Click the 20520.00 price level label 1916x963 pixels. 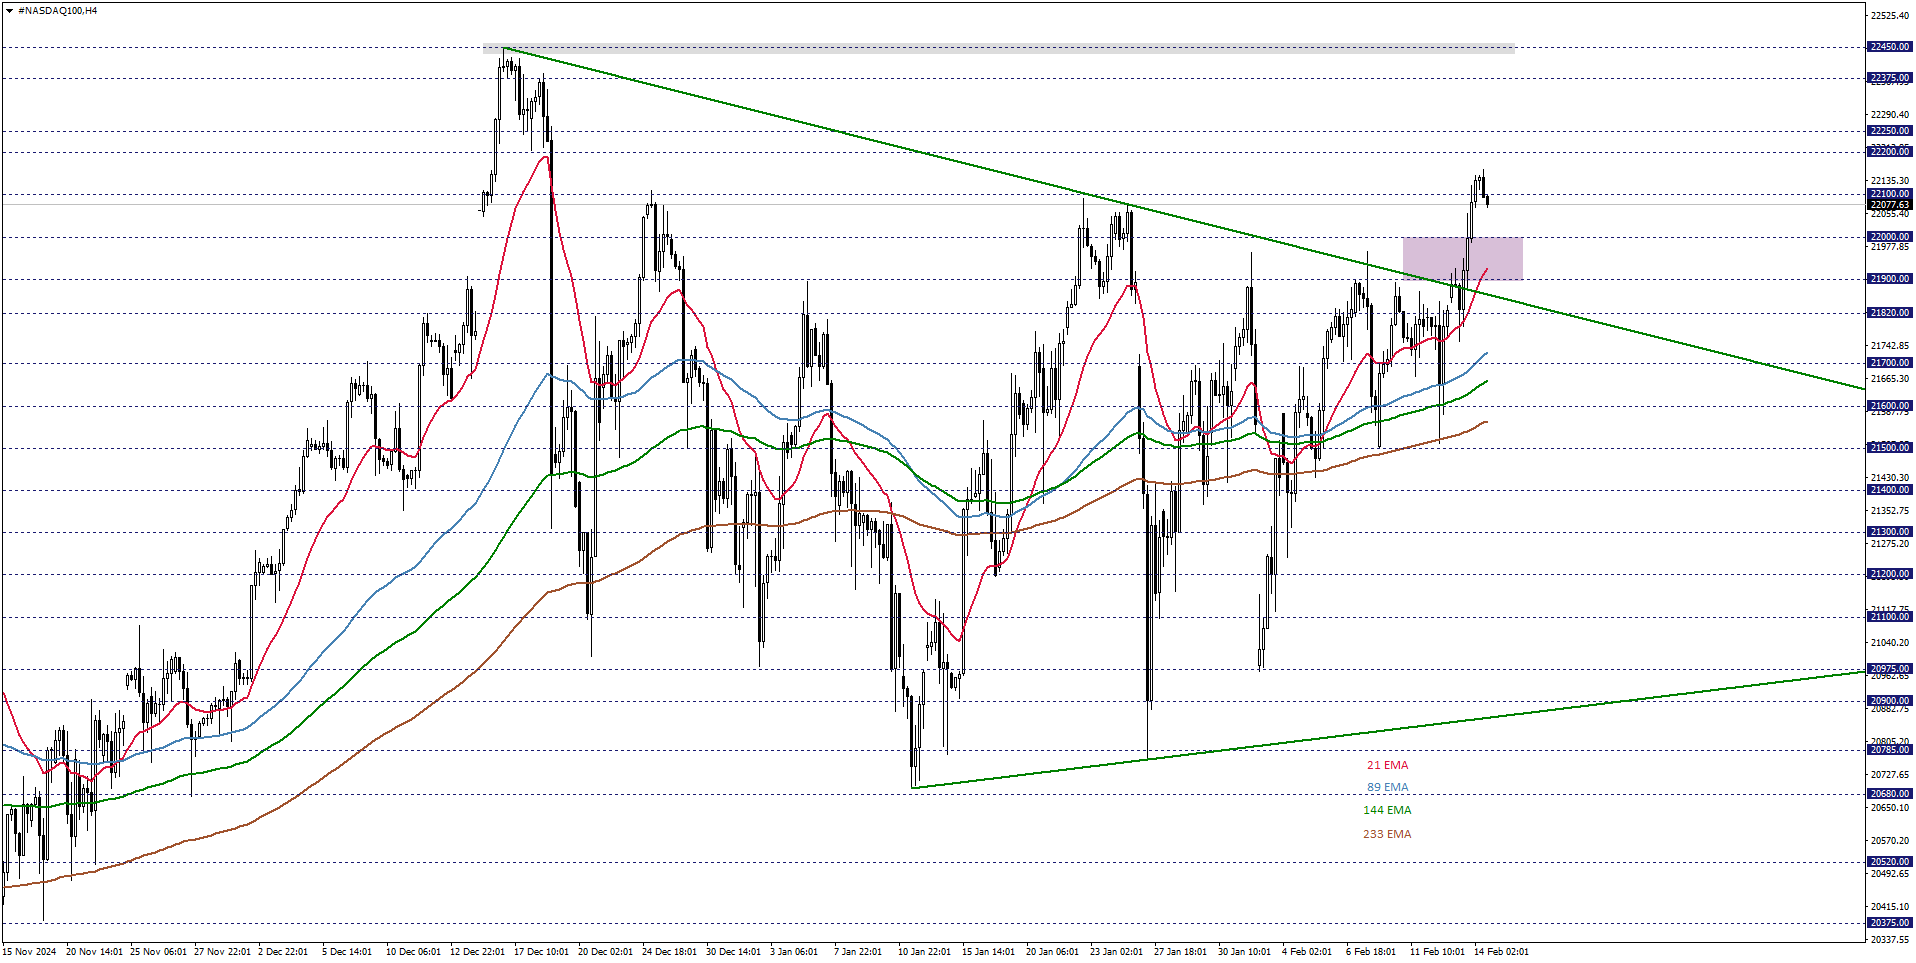click(x=1890, y=861)
